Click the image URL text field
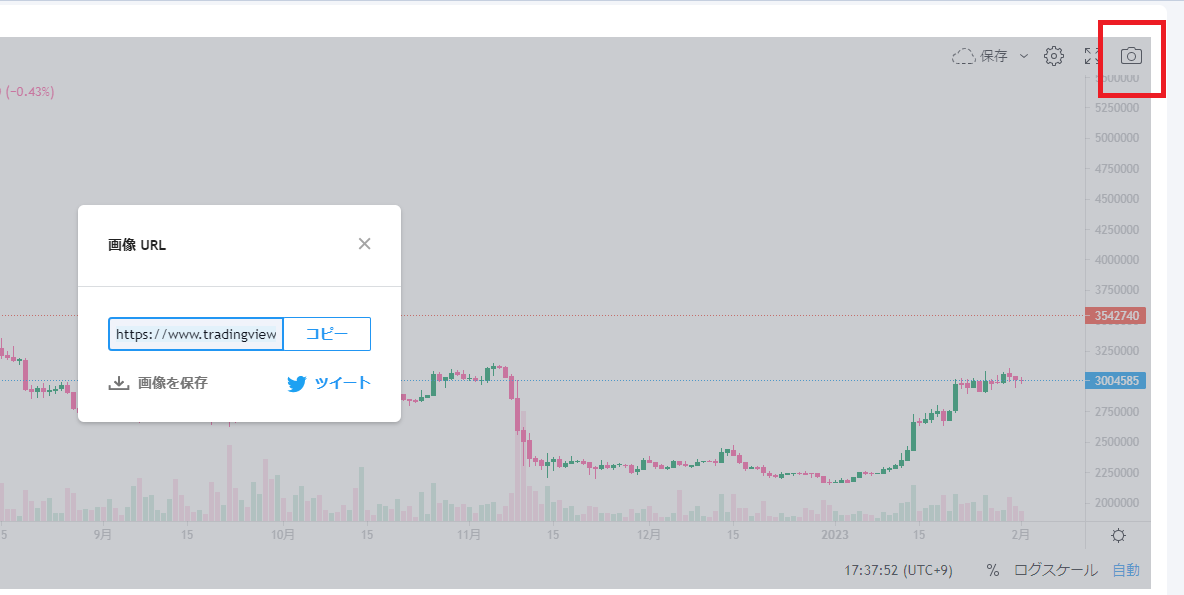Image resolution: width=1184 pixels, height=595 pixels. click(196, 334)
